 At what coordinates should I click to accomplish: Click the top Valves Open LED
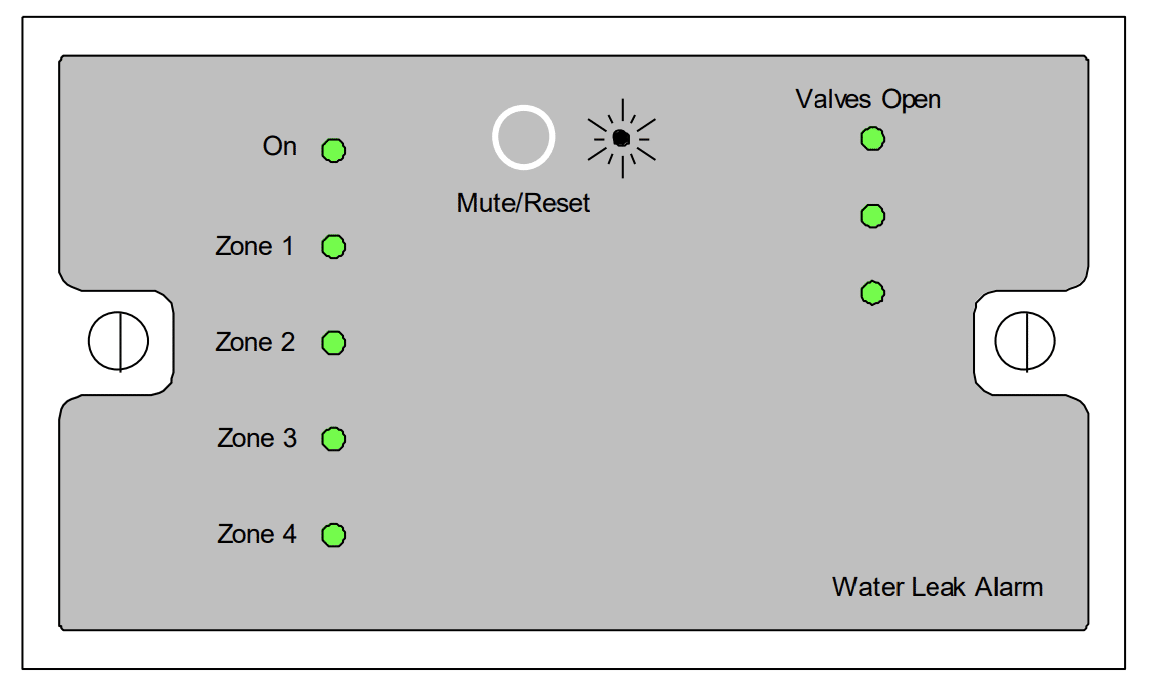[x=872, y=139]
